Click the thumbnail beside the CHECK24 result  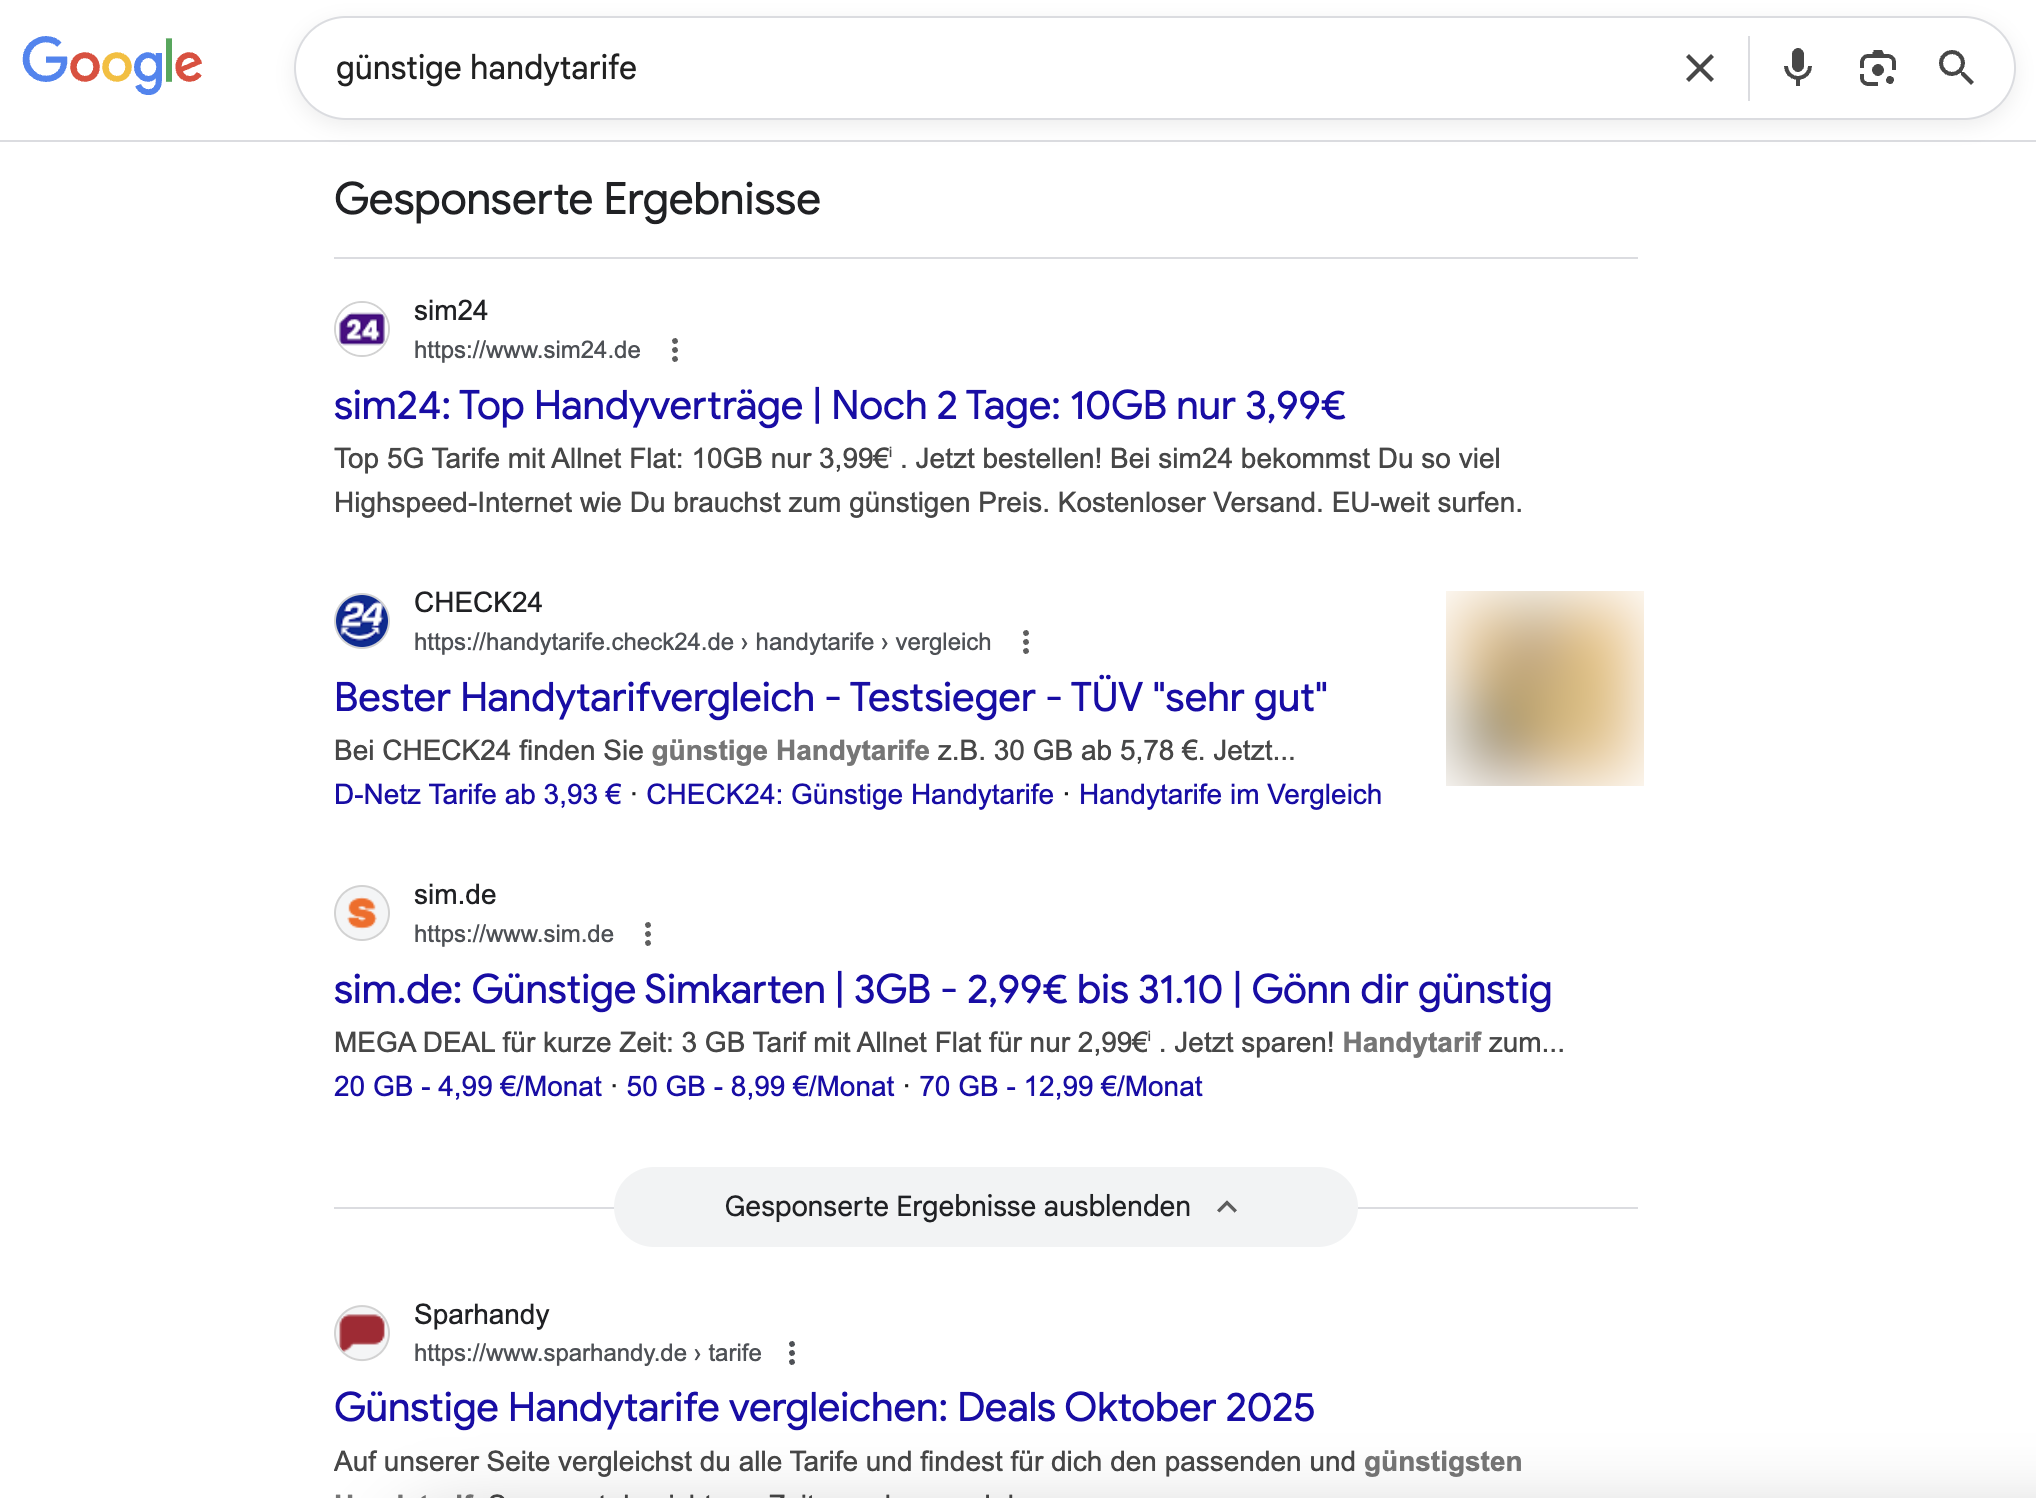coord(1543,688)
